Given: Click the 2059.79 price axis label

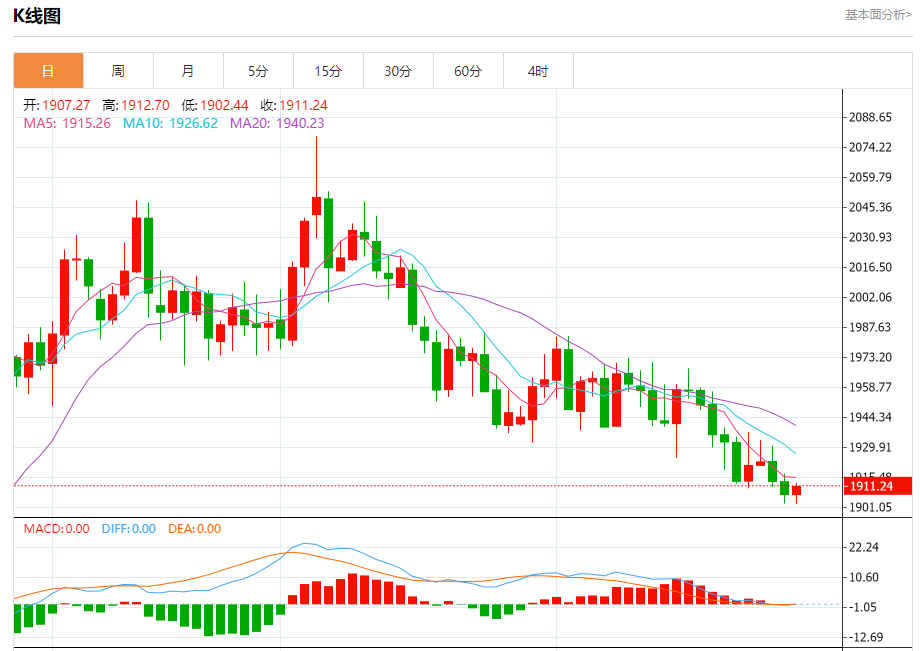Looking at the screenshot, I should point(870,177).
